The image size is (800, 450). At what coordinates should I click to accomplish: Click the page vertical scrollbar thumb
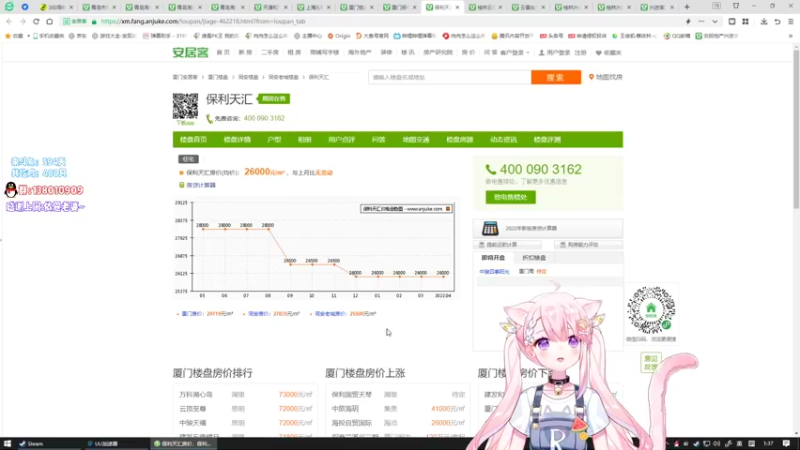(x=796, y=128)
